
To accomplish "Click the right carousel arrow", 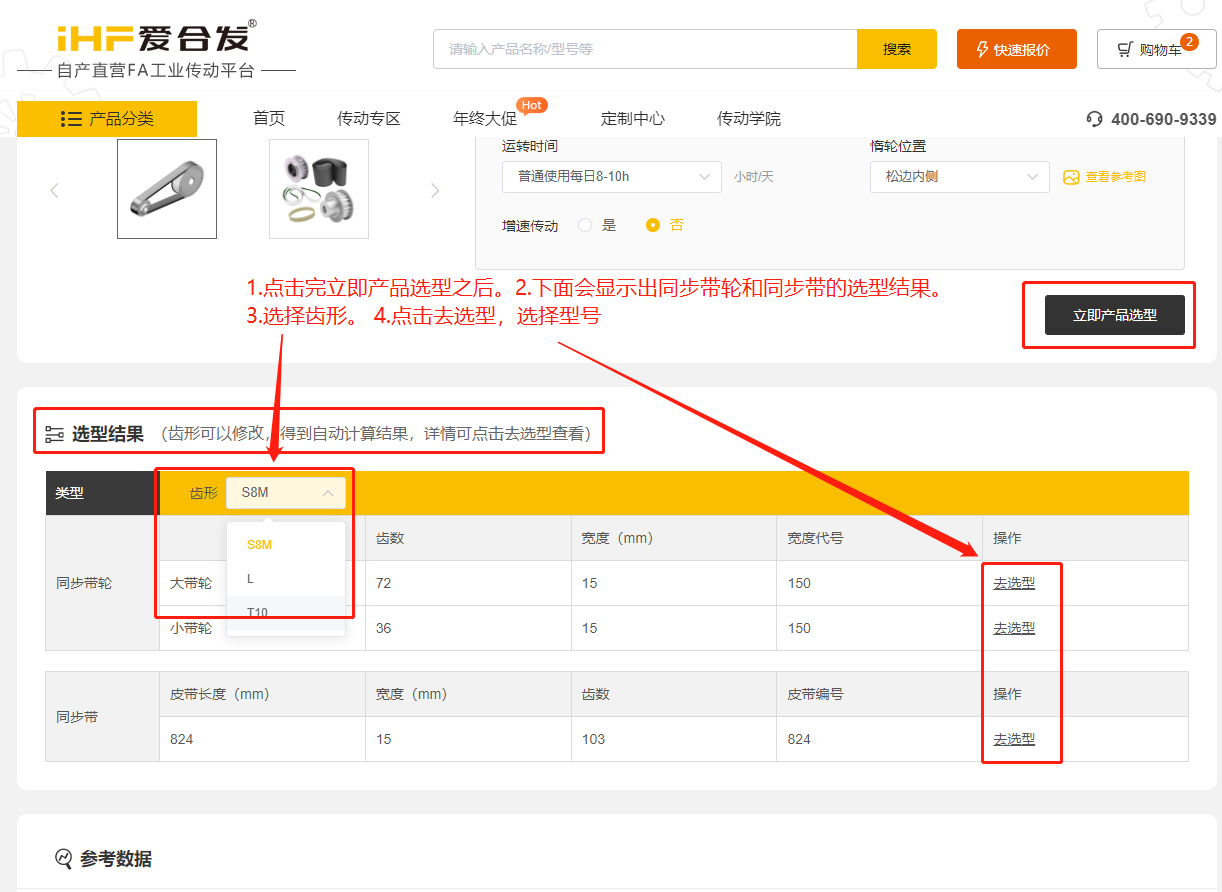I will point(436,189).
